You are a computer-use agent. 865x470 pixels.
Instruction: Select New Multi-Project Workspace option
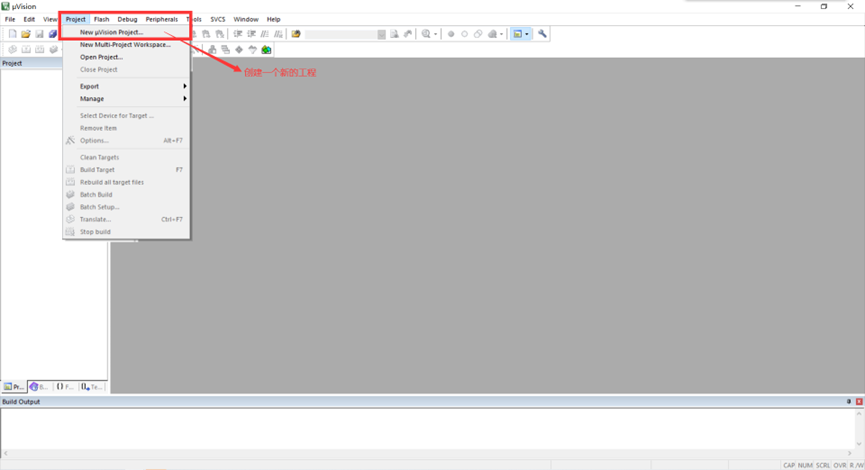tap(125, 45)
